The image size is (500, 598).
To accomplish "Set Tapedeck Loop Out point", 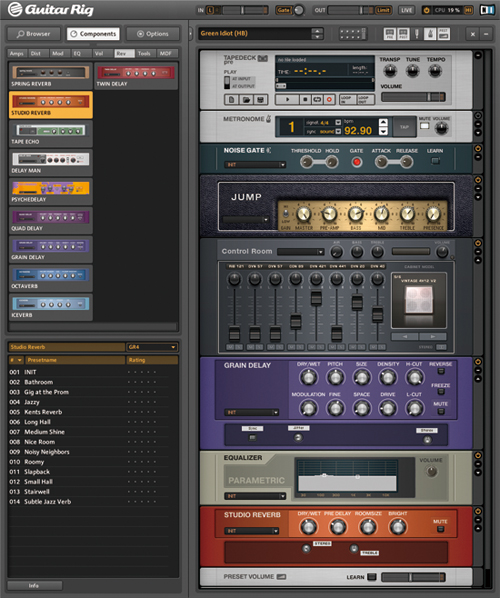I will [x=365, y=100].
